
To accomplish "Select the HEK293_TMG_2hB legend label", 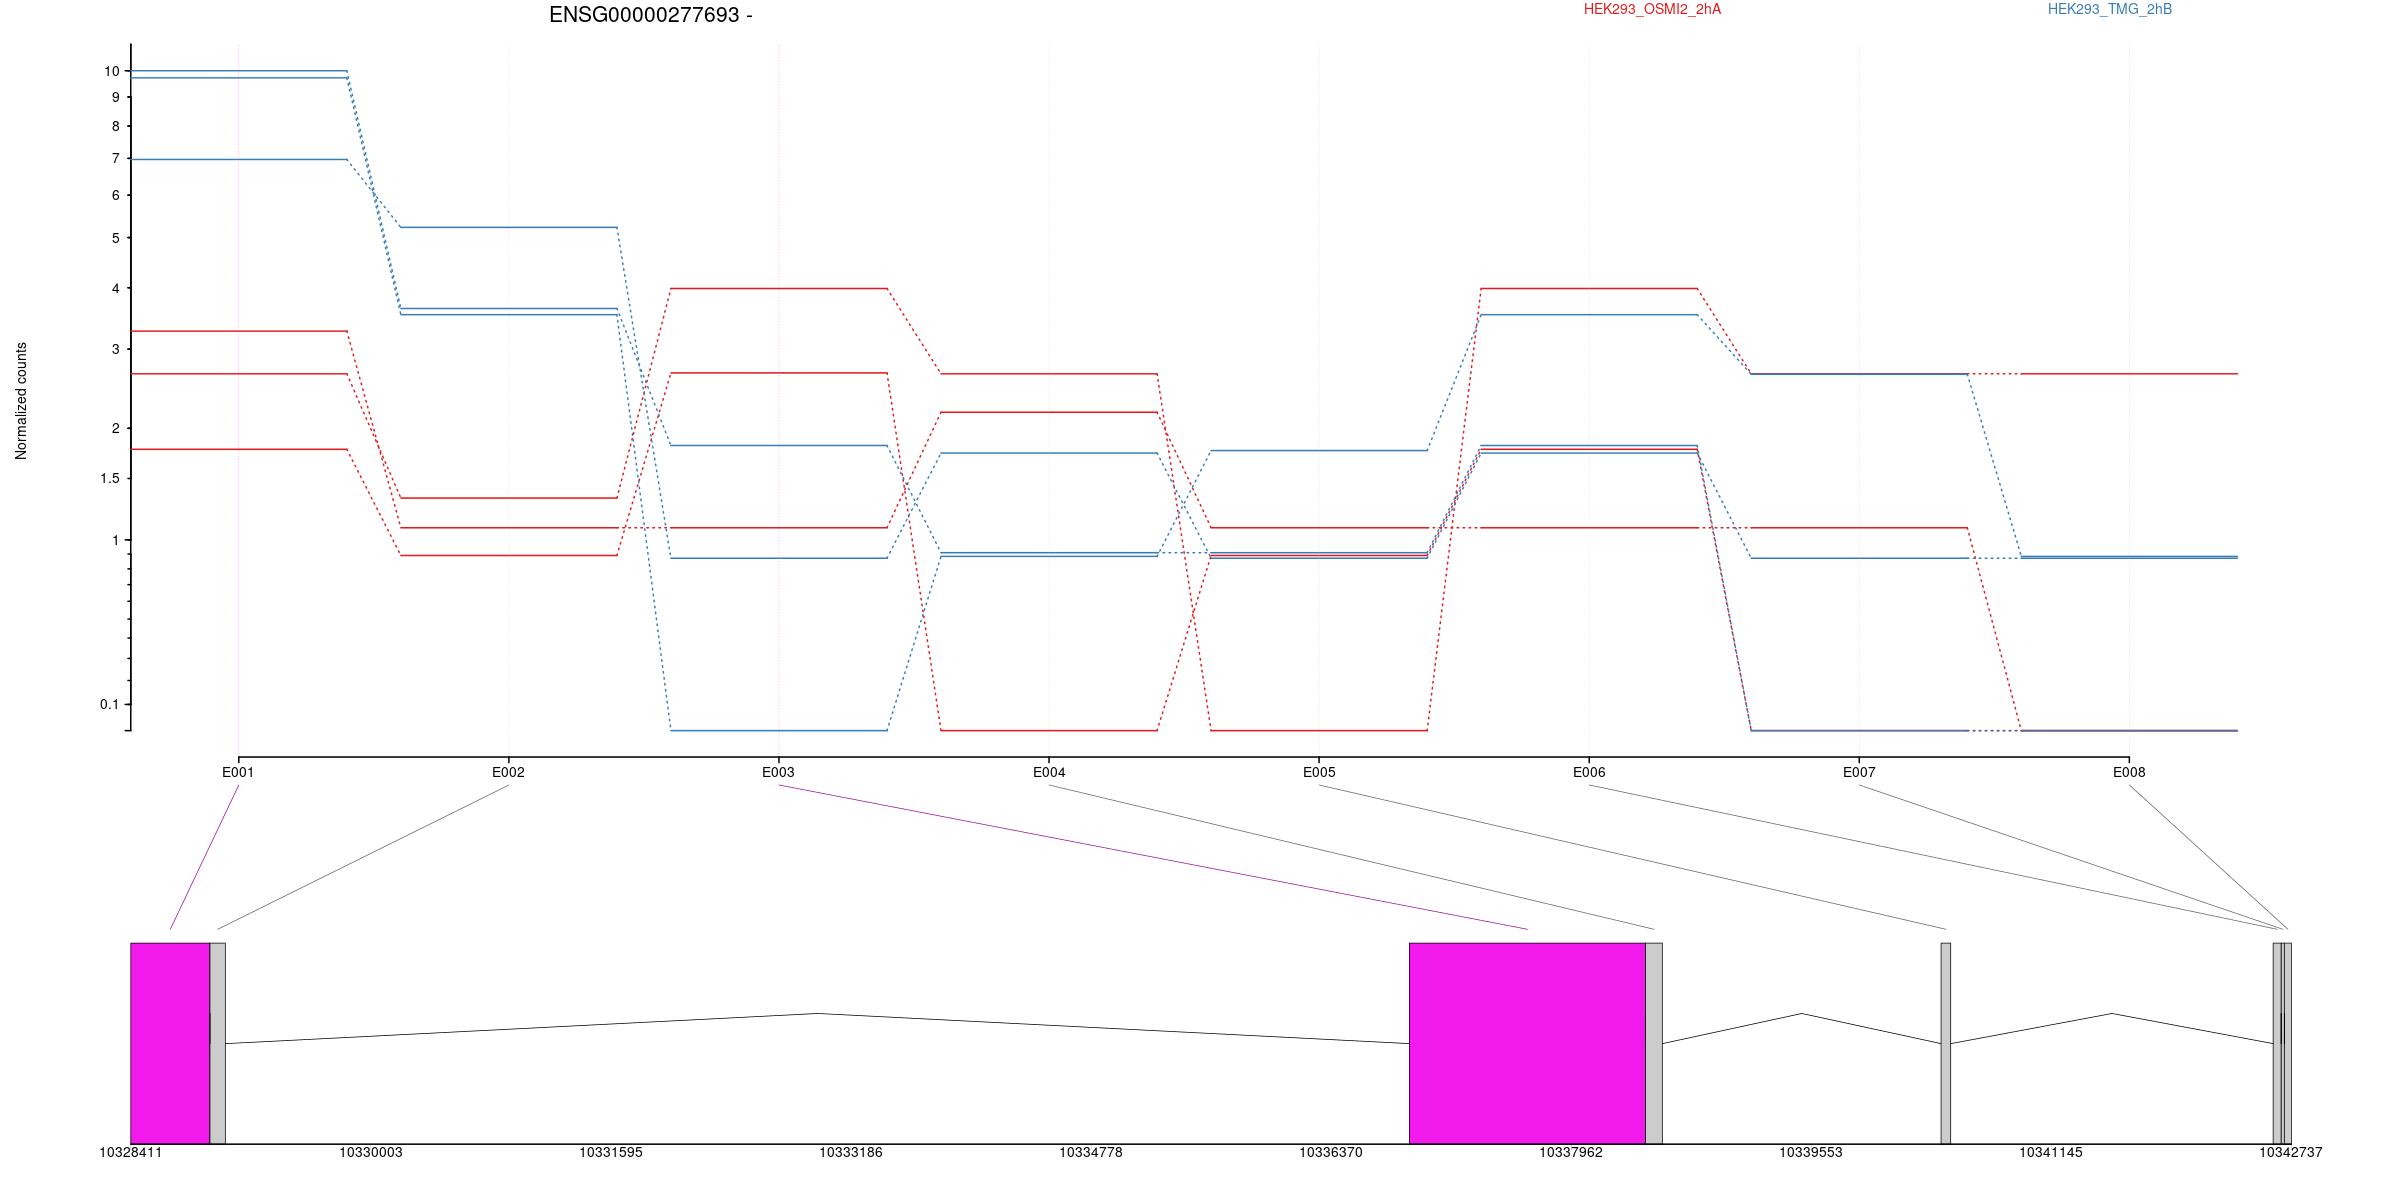I will [x=2110, y=9].
